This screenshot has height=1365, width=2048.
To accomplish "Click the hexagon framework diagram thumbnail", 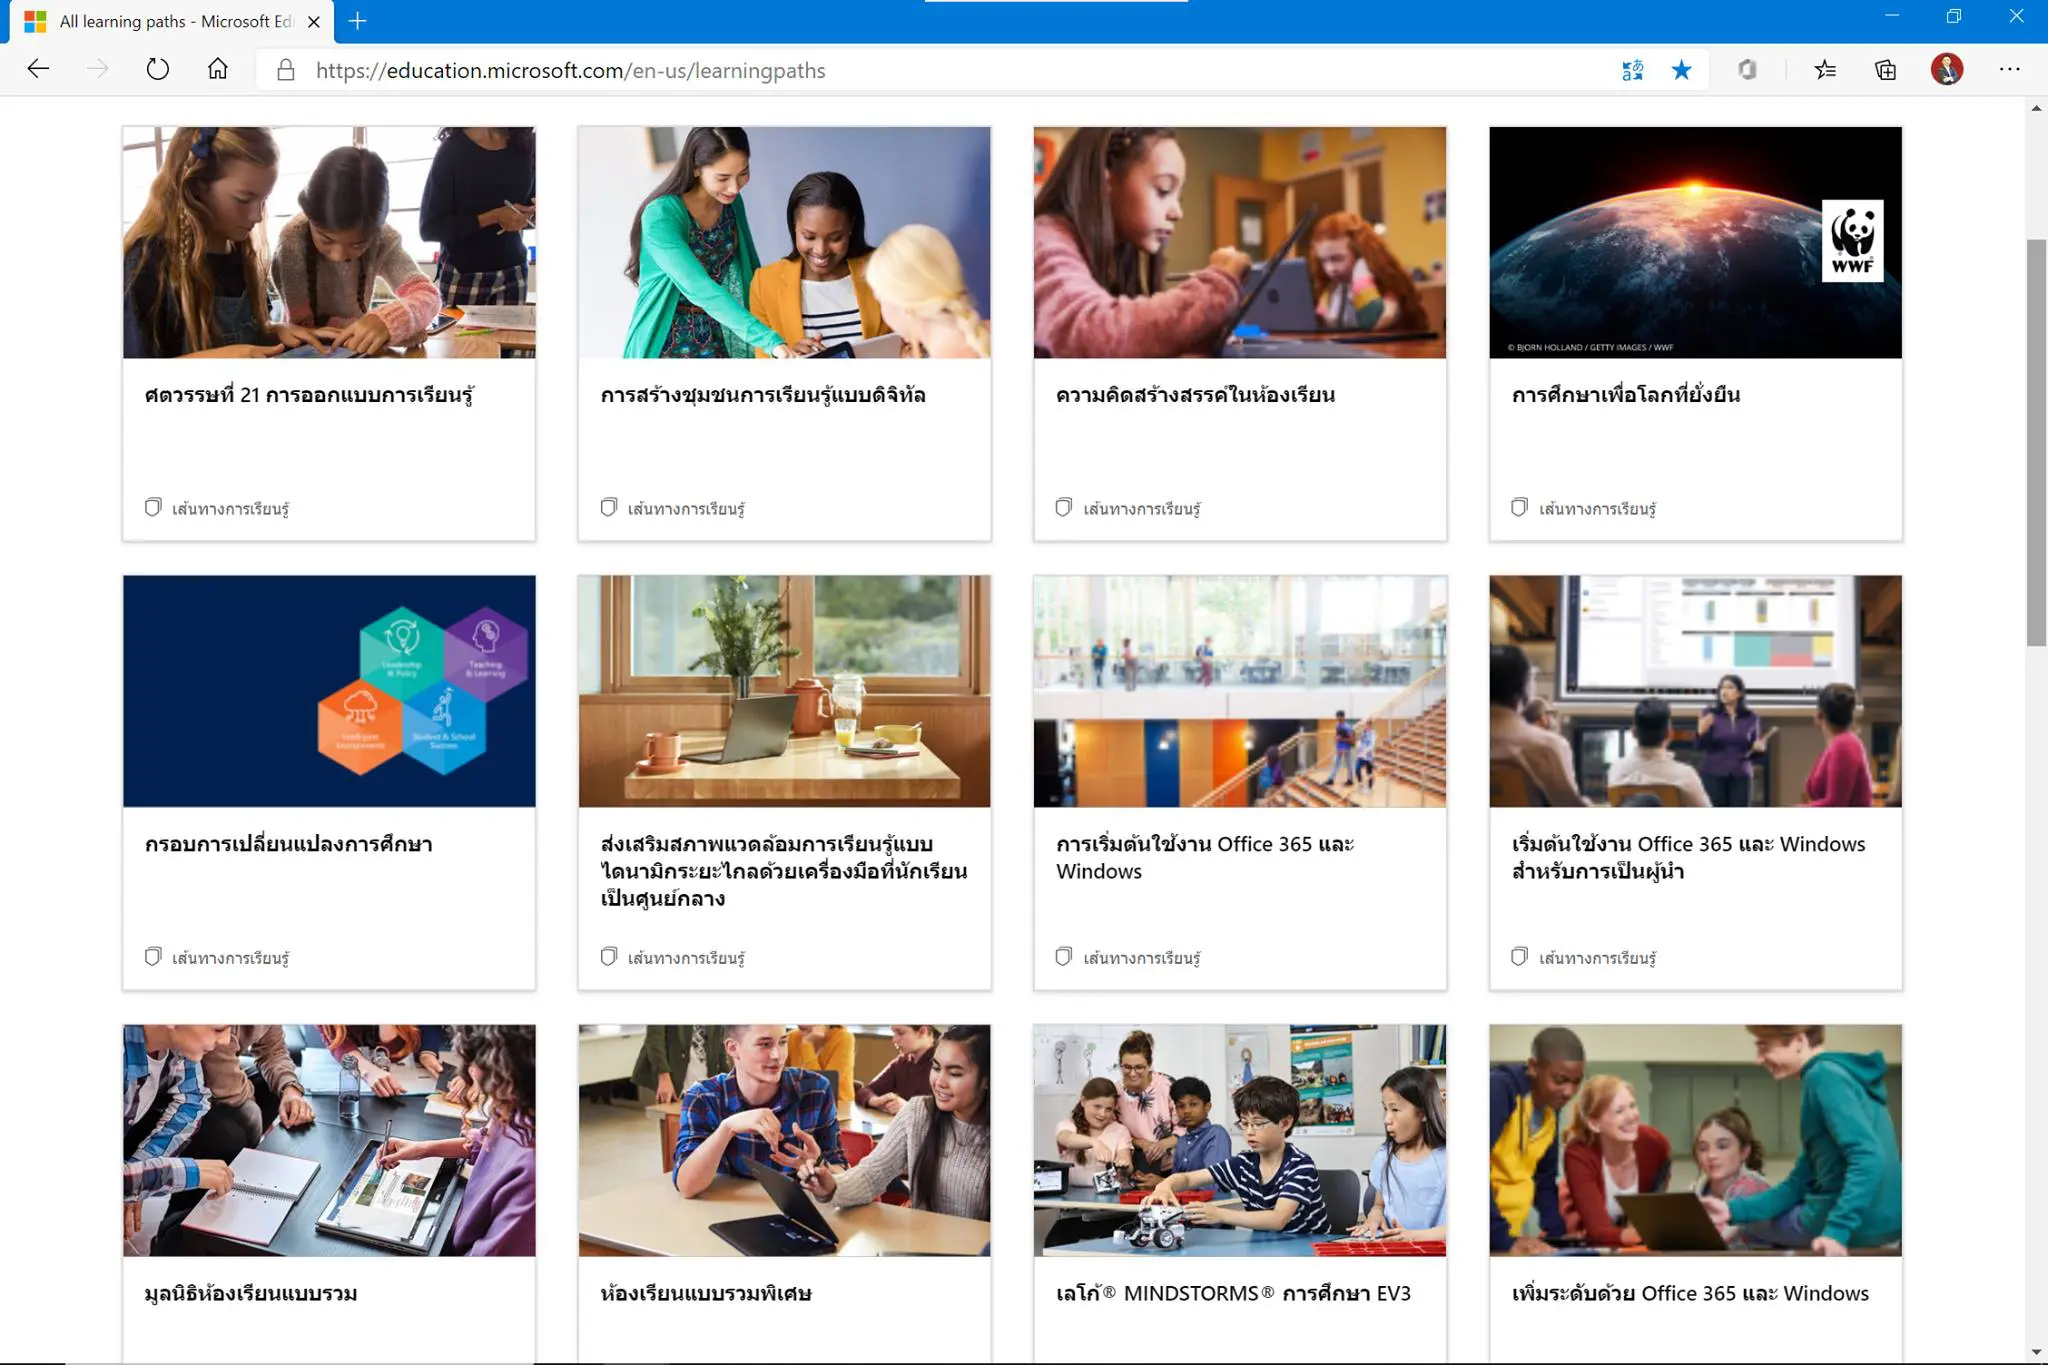I will tap(329, 691).
